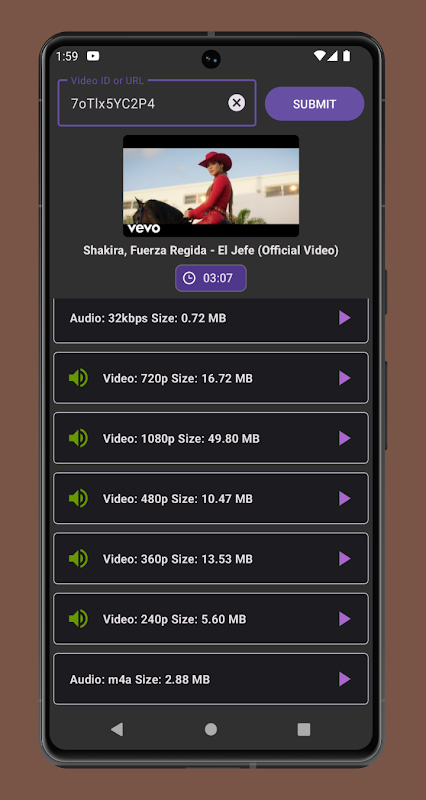Clear the Video ID text with X icon

point(236,103)
